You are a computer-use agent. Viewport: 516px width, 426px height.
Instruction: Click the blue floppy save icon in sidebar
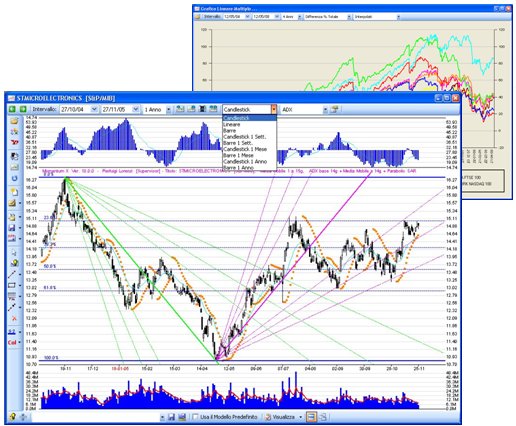pyautogui.click(x=12, y=228)
